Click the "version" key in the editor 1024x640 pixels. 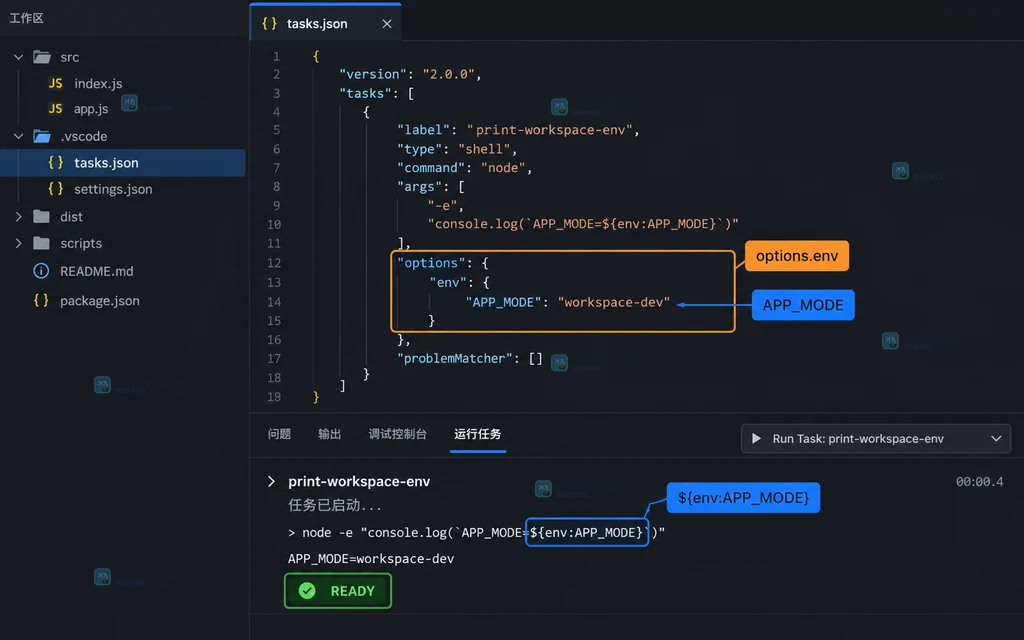tap(372, 74)
